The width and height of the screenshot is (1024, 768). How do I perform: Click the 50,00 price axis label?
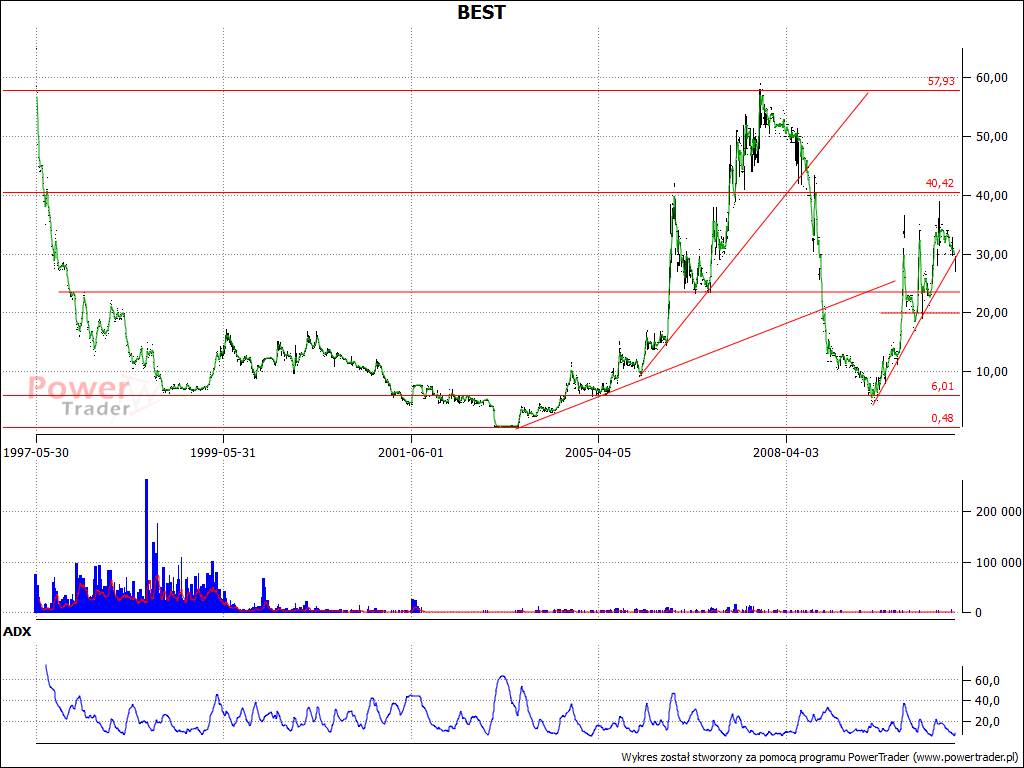pyautogui.click(x=991, y=136)
